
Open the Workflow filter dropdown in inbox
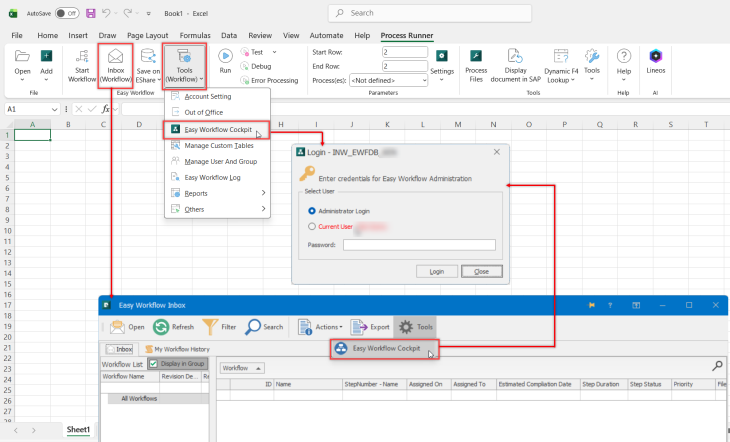tap(242, 368)
